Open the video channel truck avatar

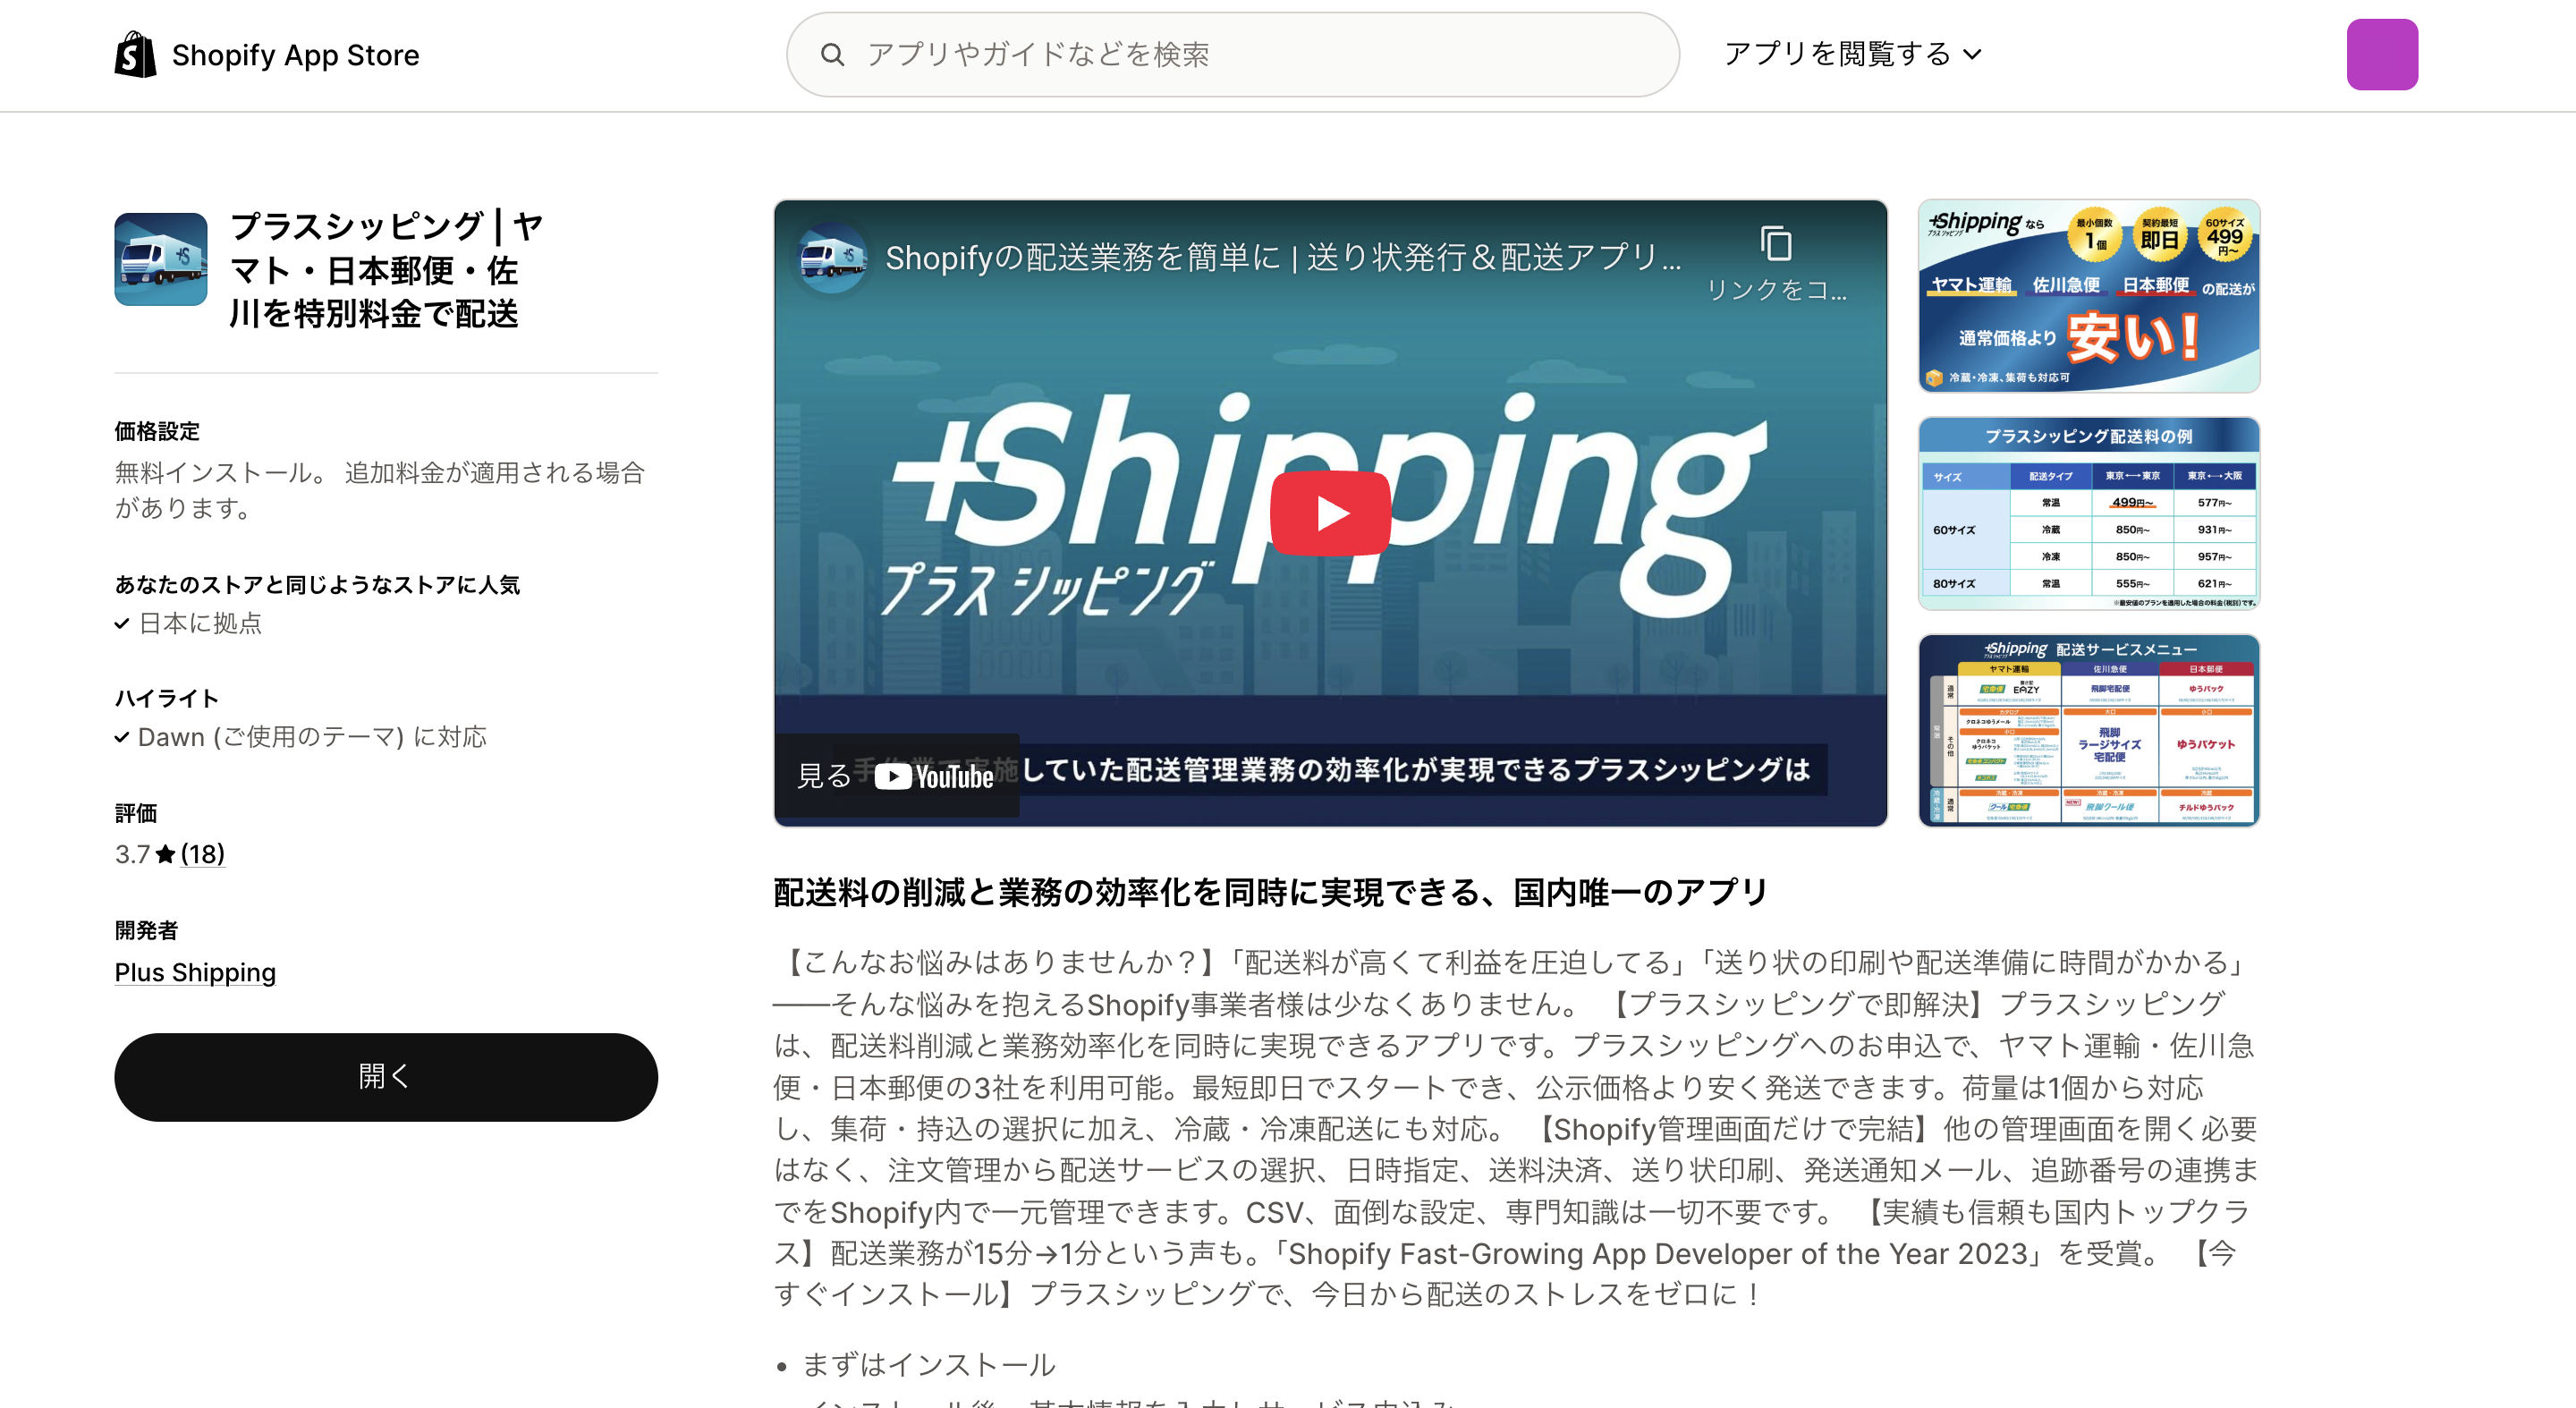[832, 258]
